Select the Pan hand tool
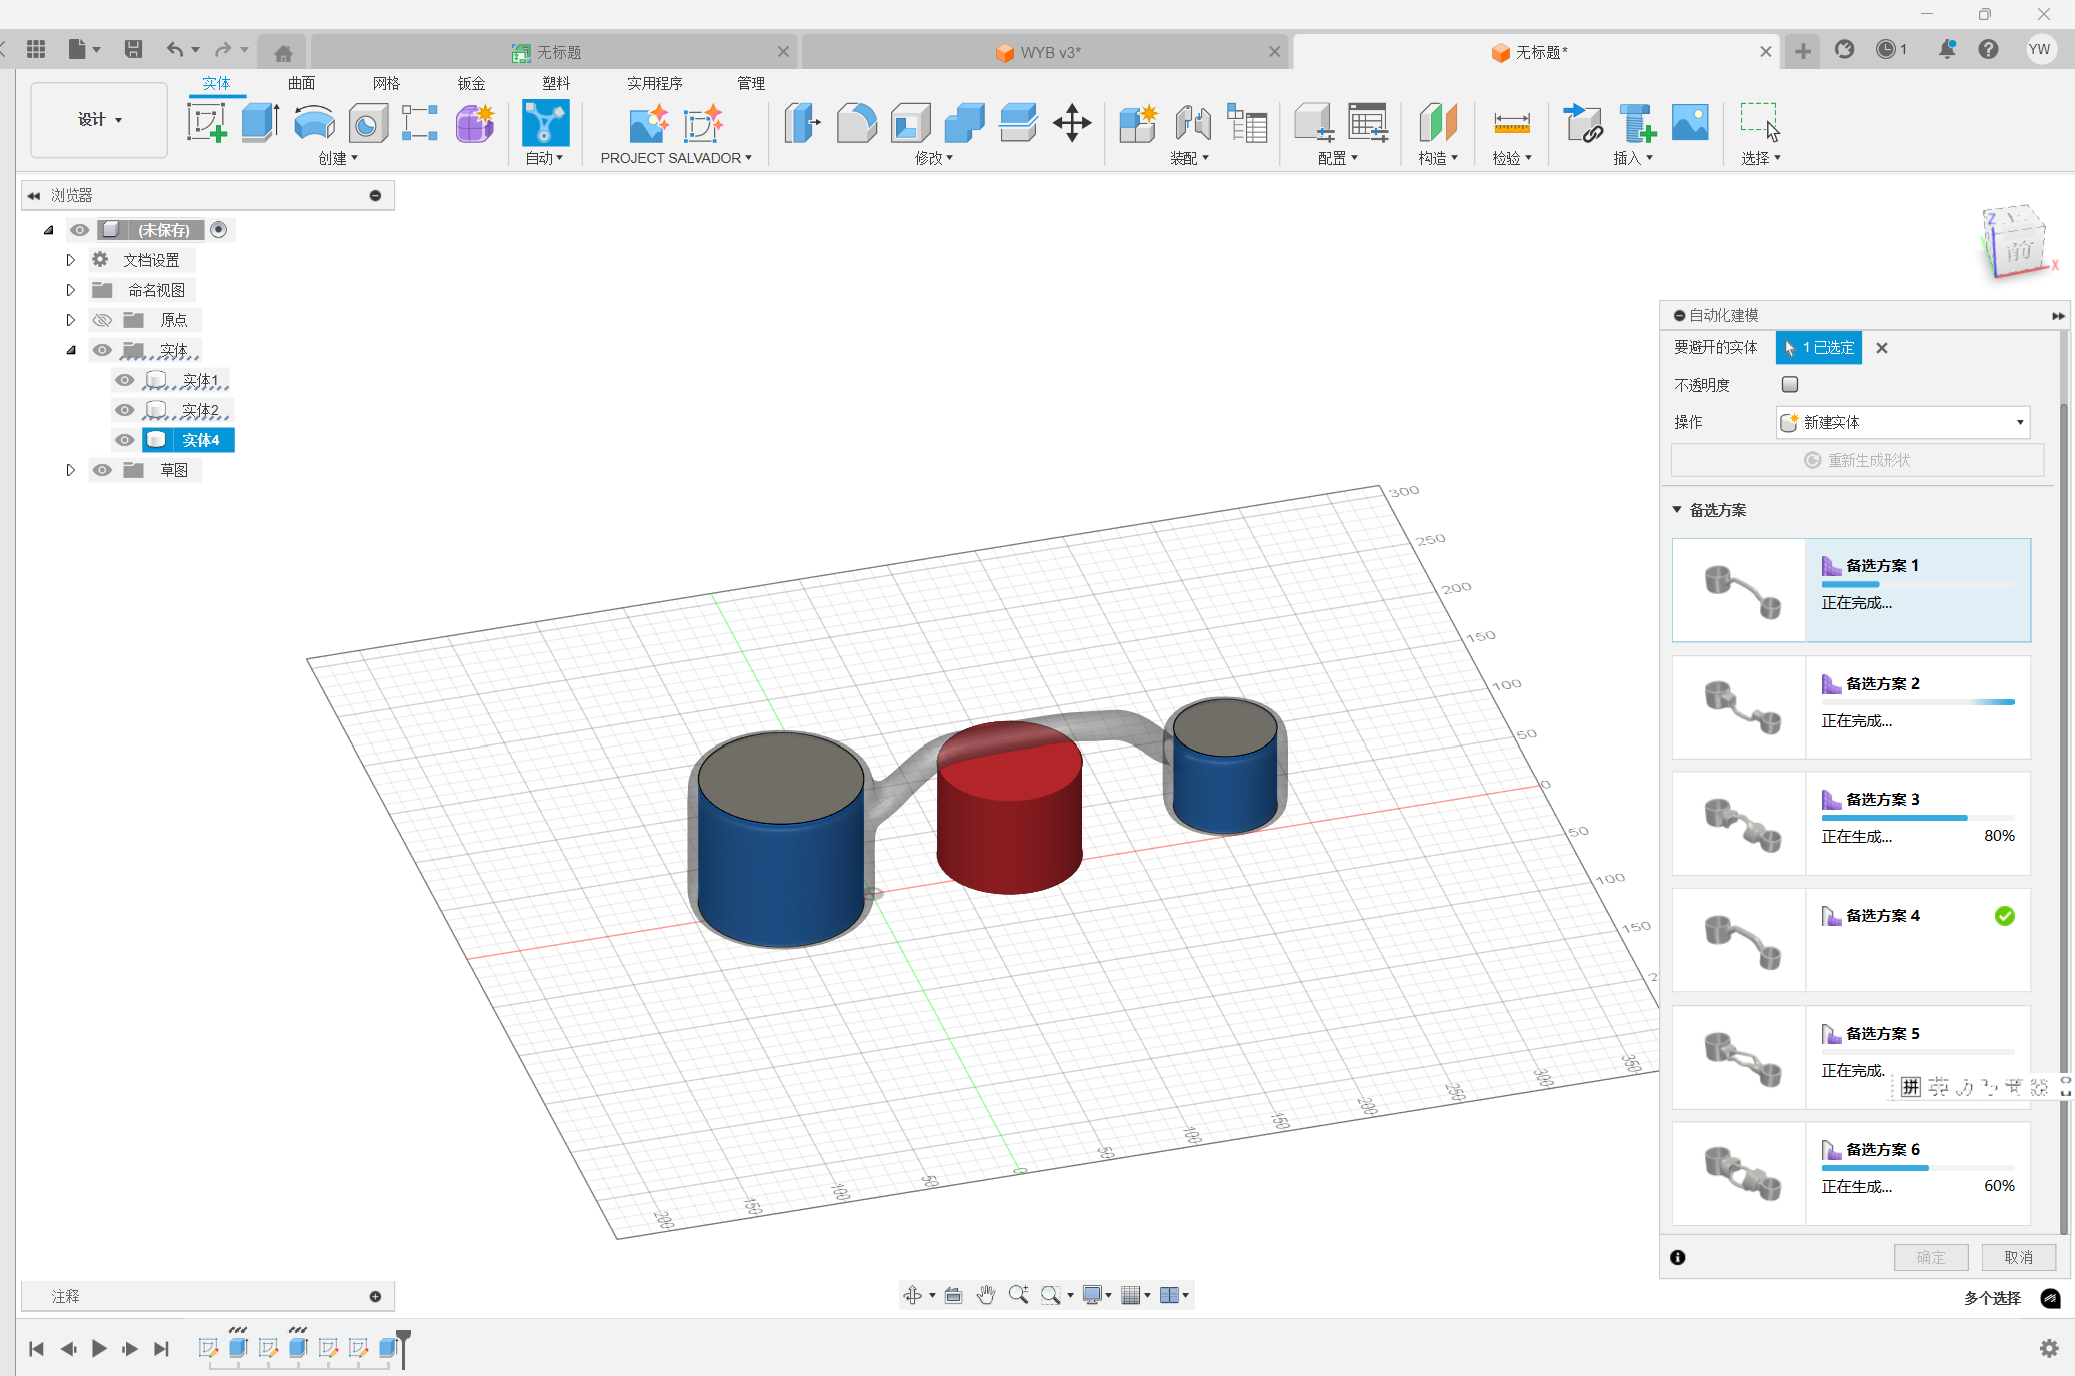 pos(986,1295)
